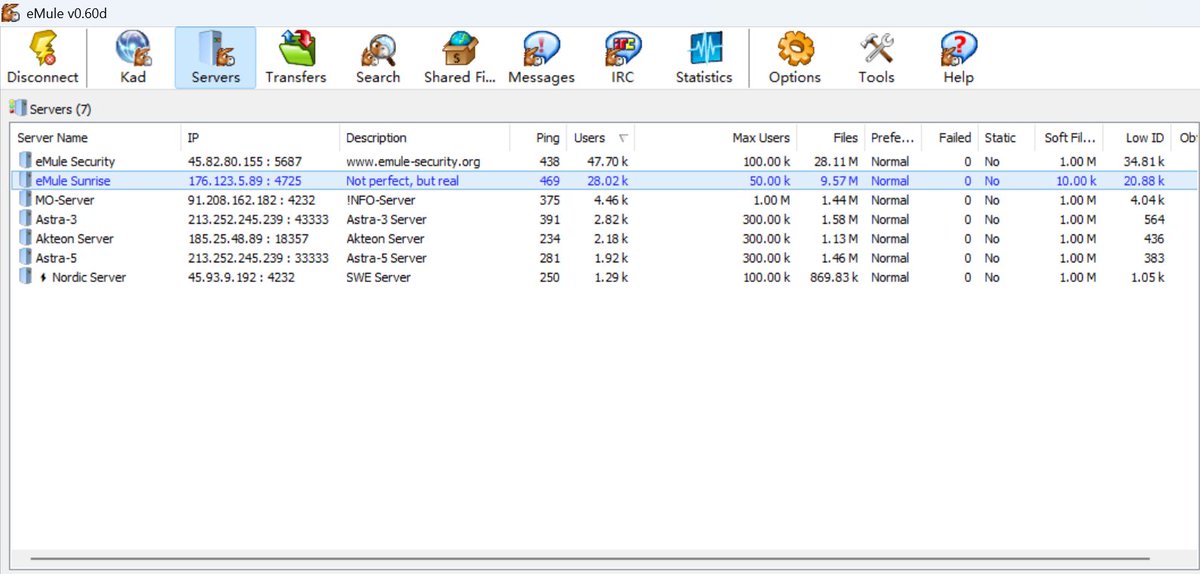Open the Search window
The height and width of the screenshot is (574, 1200).
click(378, 58)
